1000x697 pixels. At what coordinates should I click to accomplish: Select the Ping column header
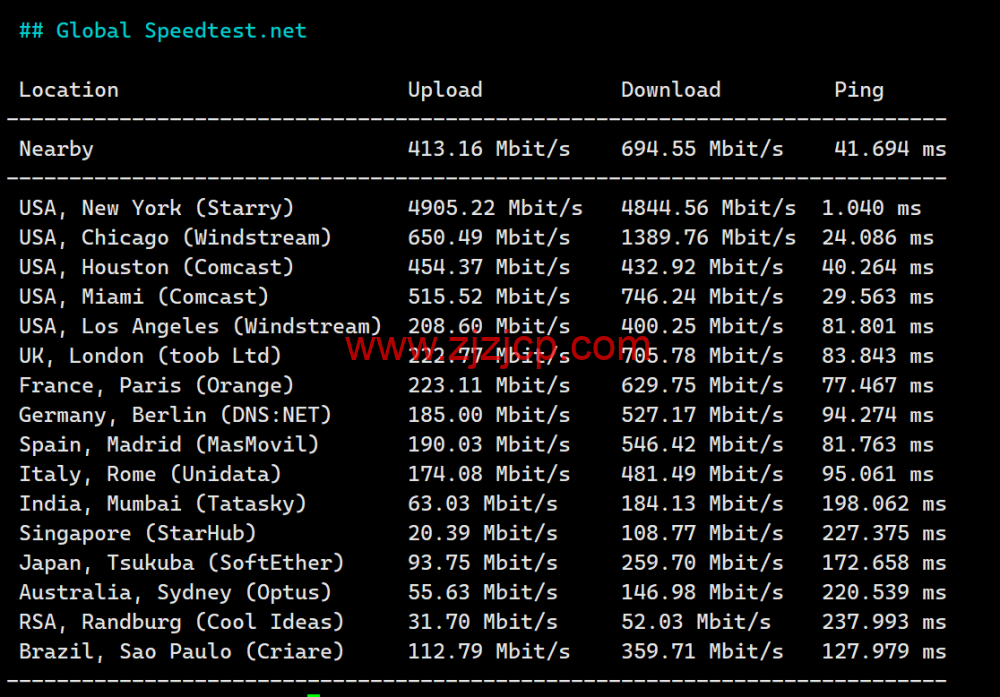tap(858, 90)
